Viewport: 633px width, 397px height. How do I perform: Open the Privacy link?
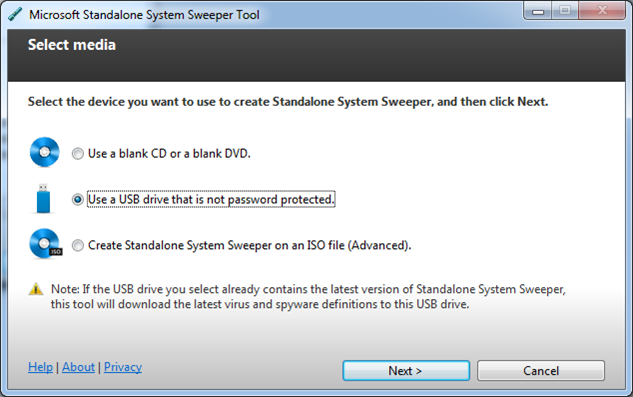point(123,367)
